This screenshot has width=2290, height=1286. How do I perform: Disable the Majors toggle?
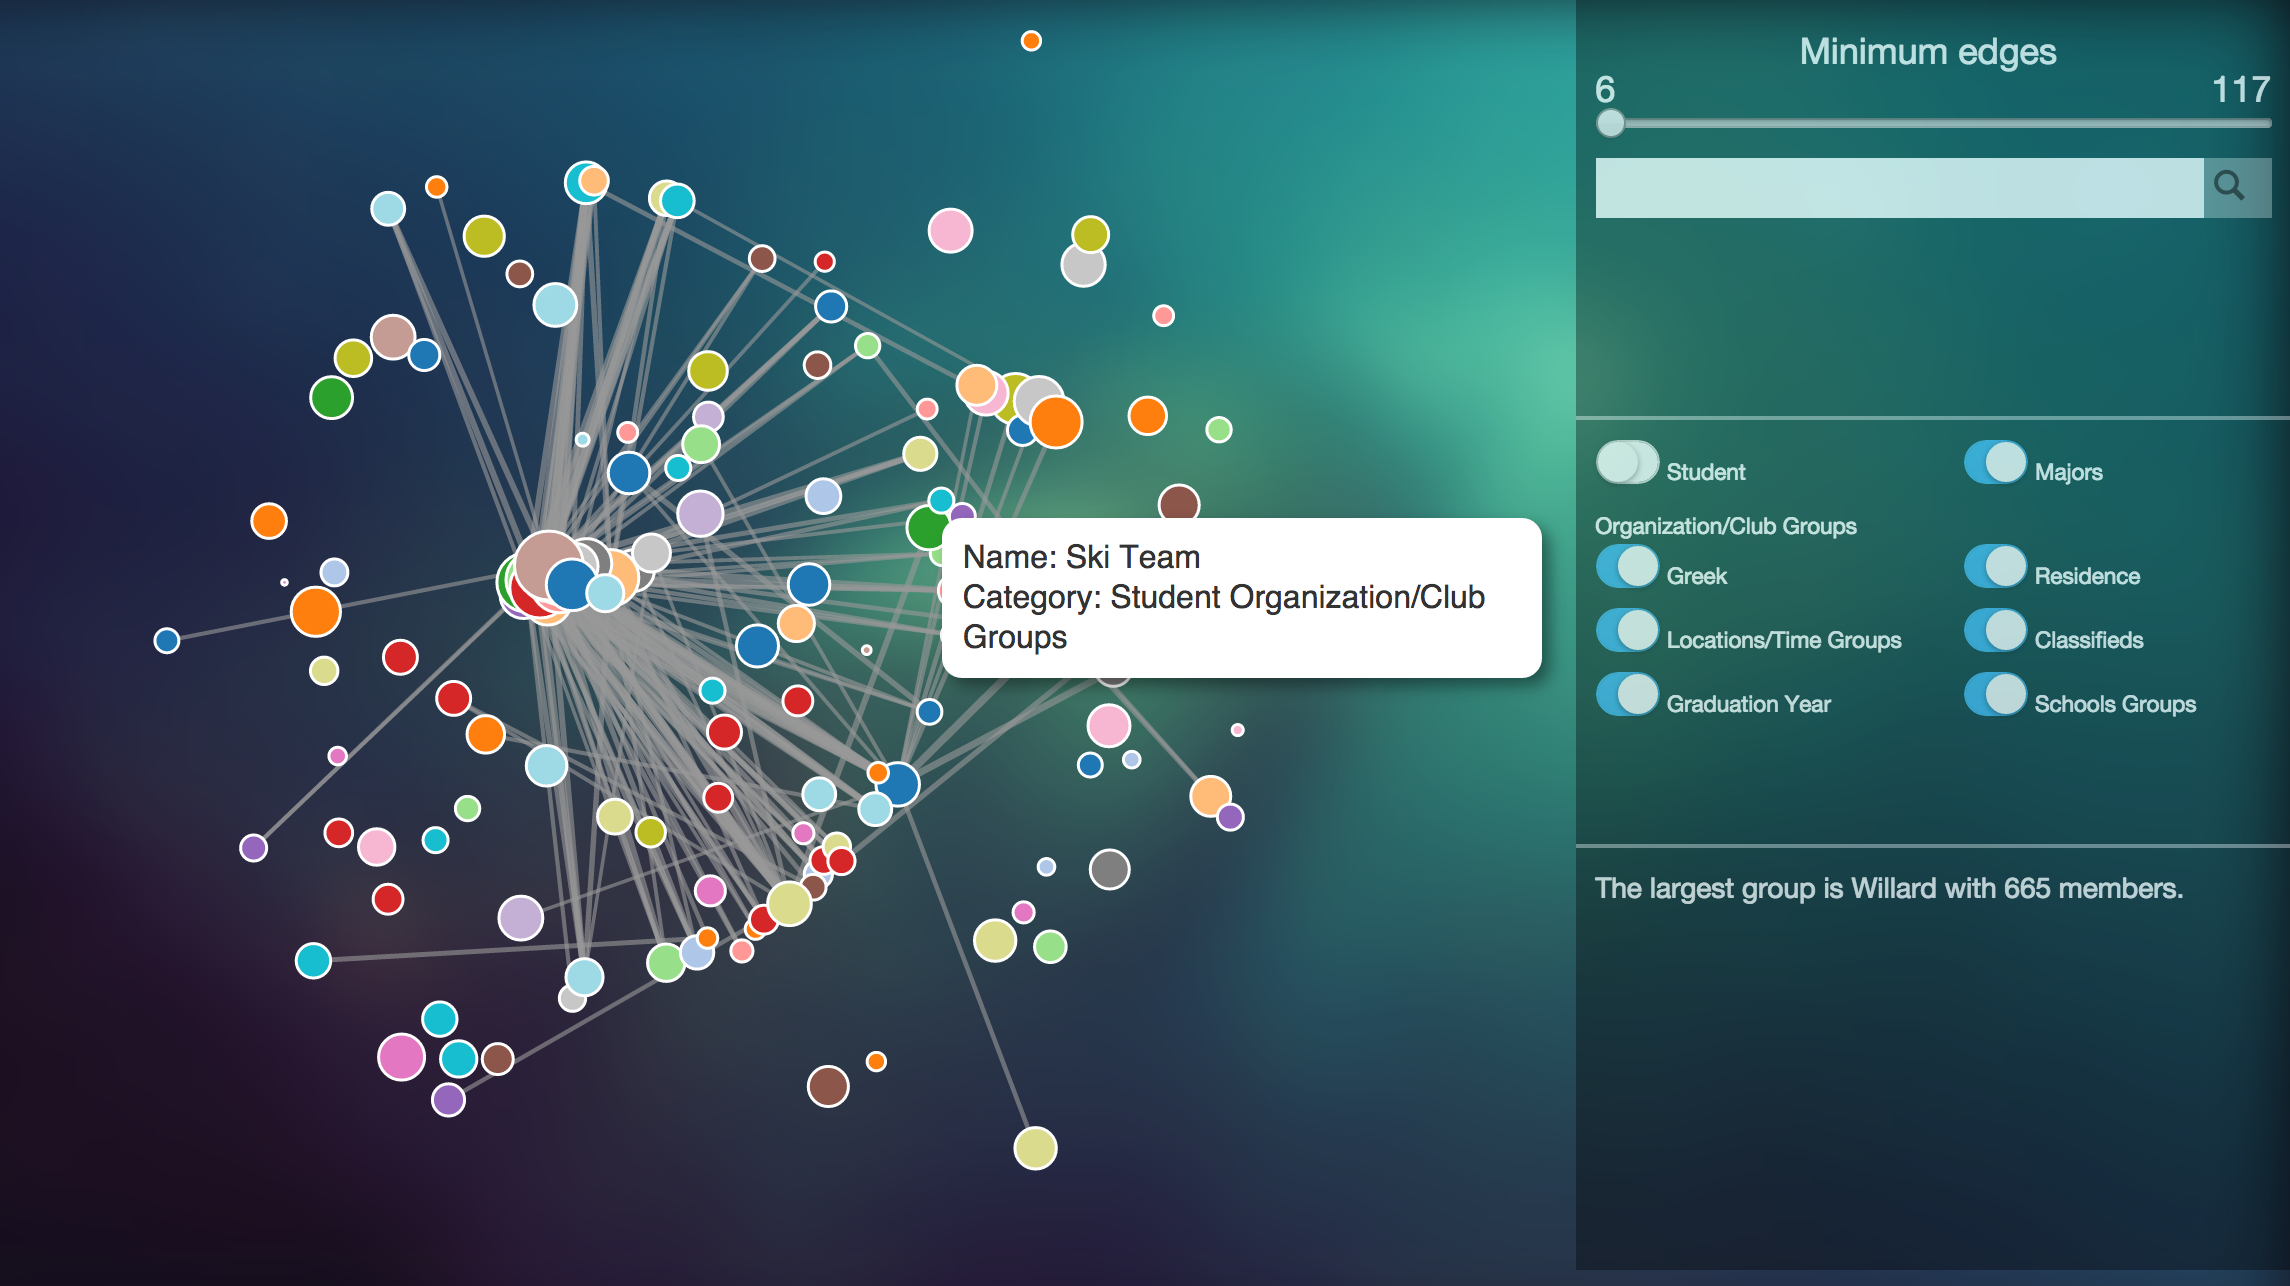pos(1995,463)
